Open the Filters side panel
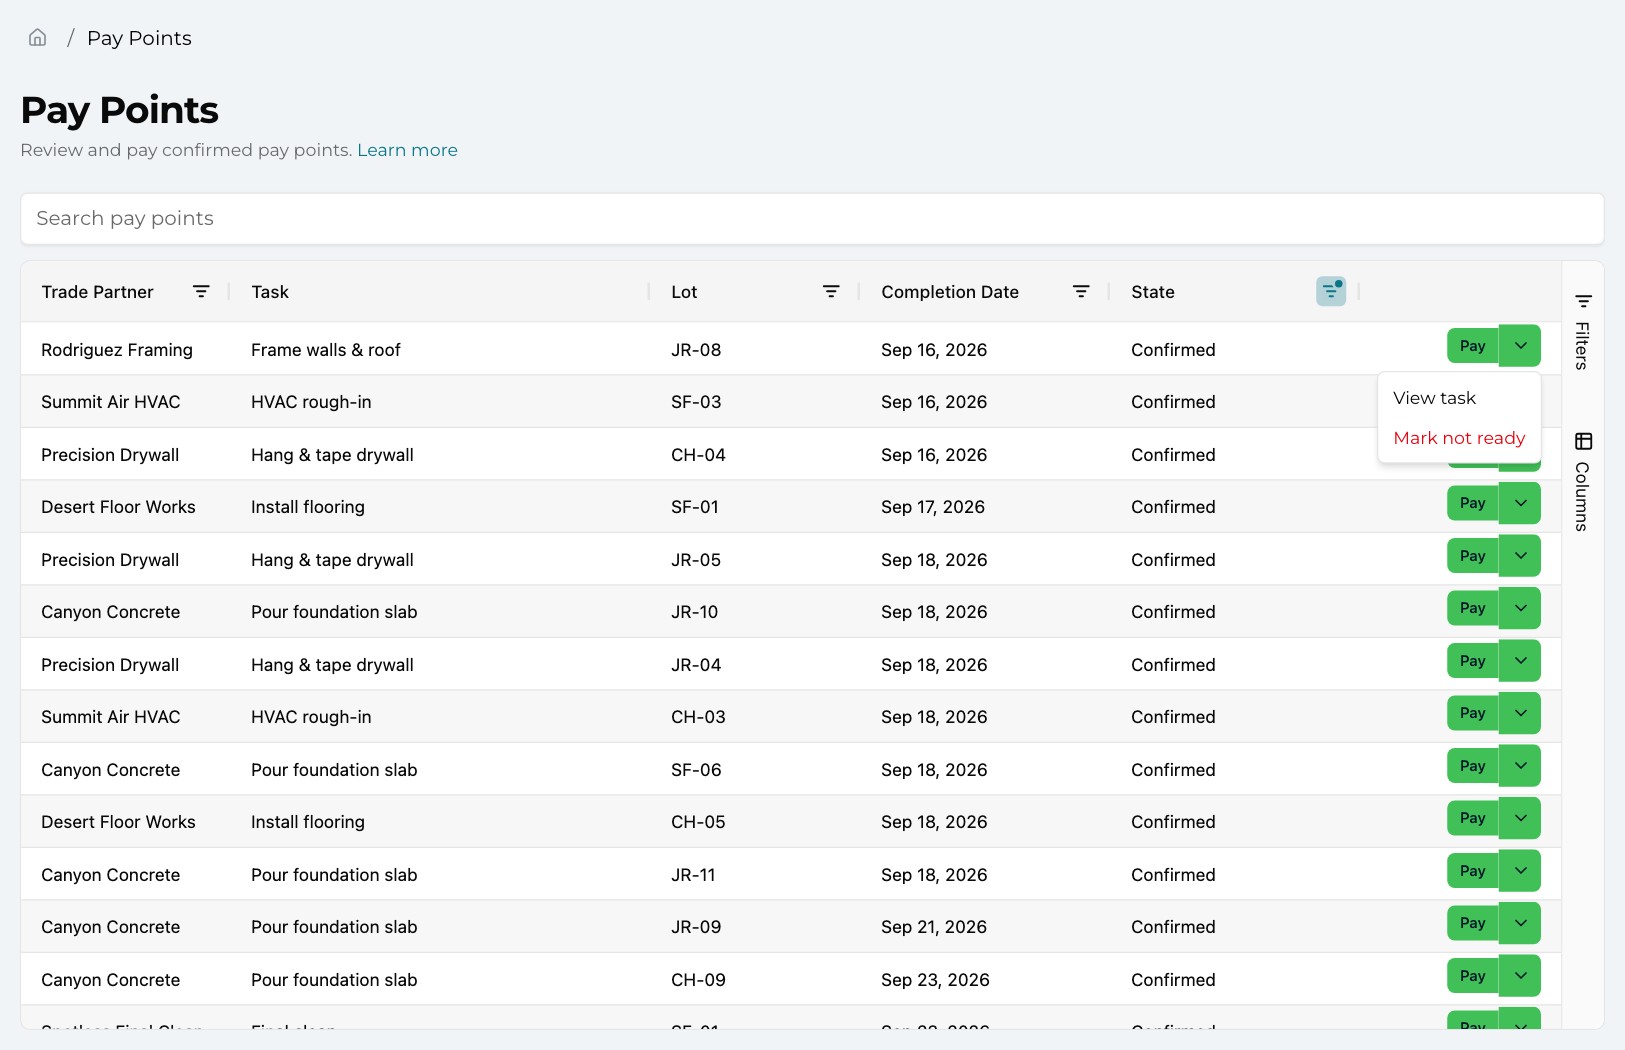 [x=1583, y=332]
